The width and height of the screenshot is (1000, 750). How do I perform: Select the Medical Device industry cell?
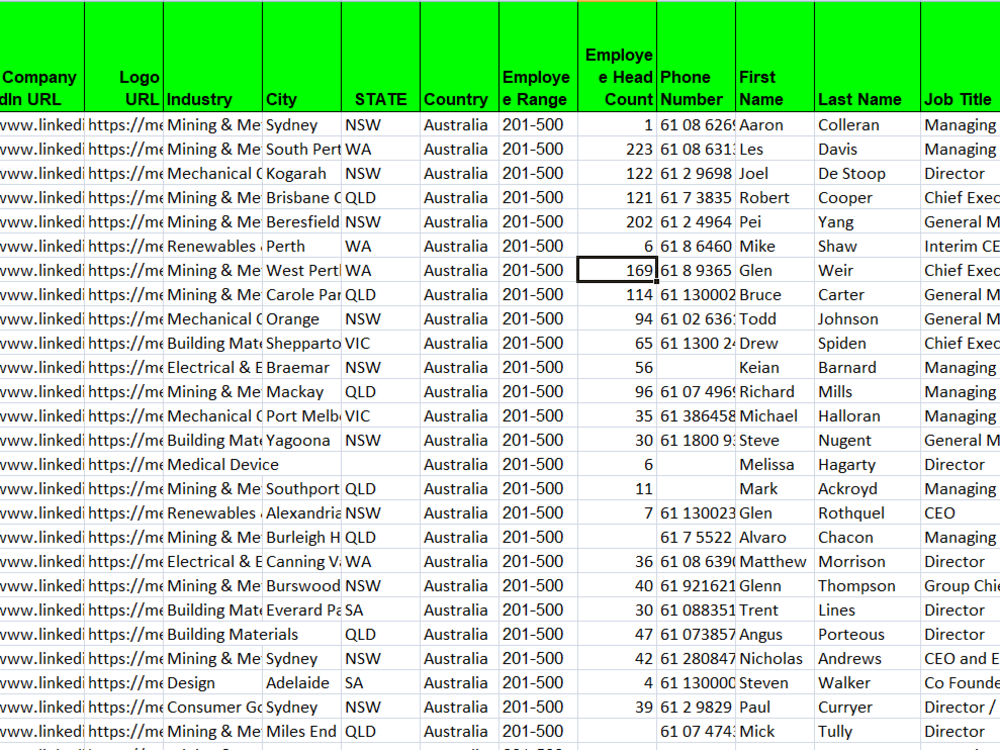click(x=212, y=464)
